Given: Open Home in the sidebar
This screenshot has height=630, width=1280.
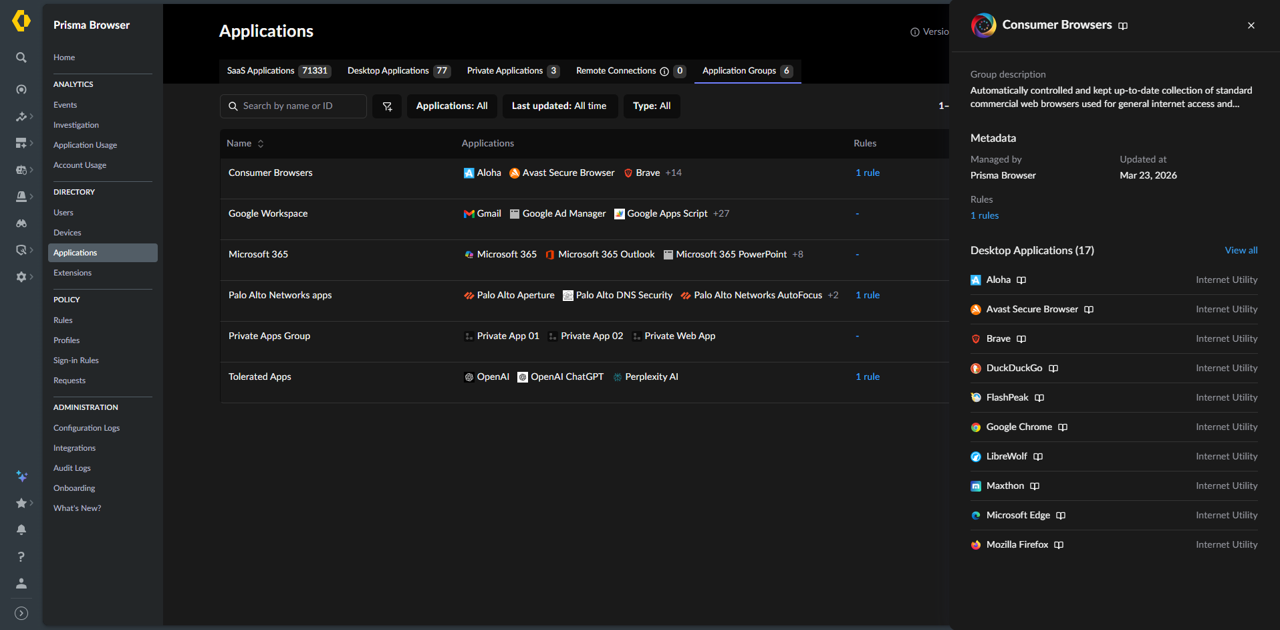Looking at the screenshot, I should pos(64,58).
